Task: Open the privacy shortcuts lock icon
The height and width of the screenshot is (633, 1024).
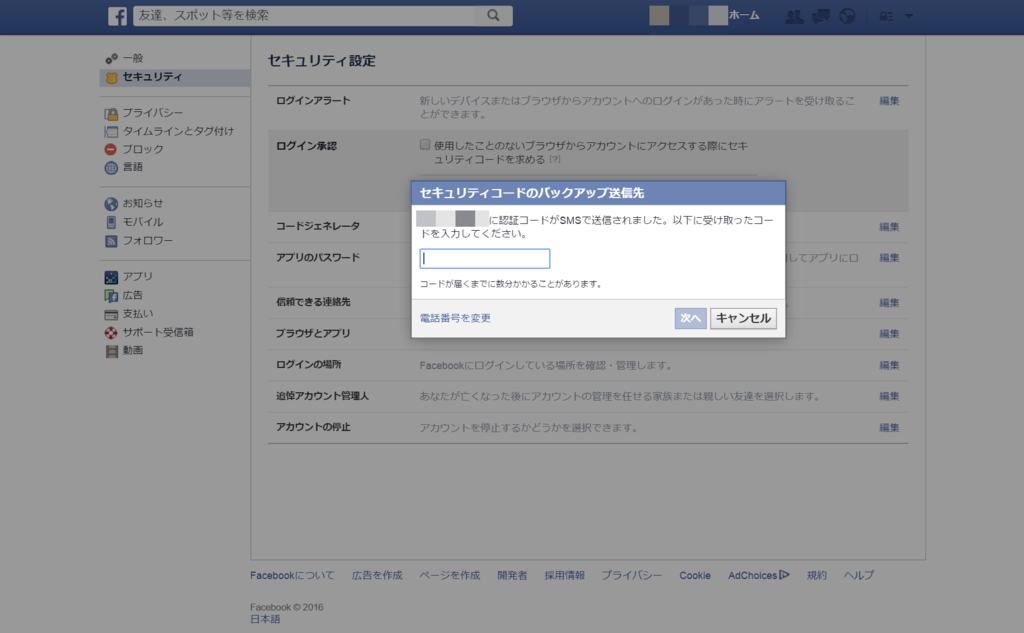Action: [886, 16]
